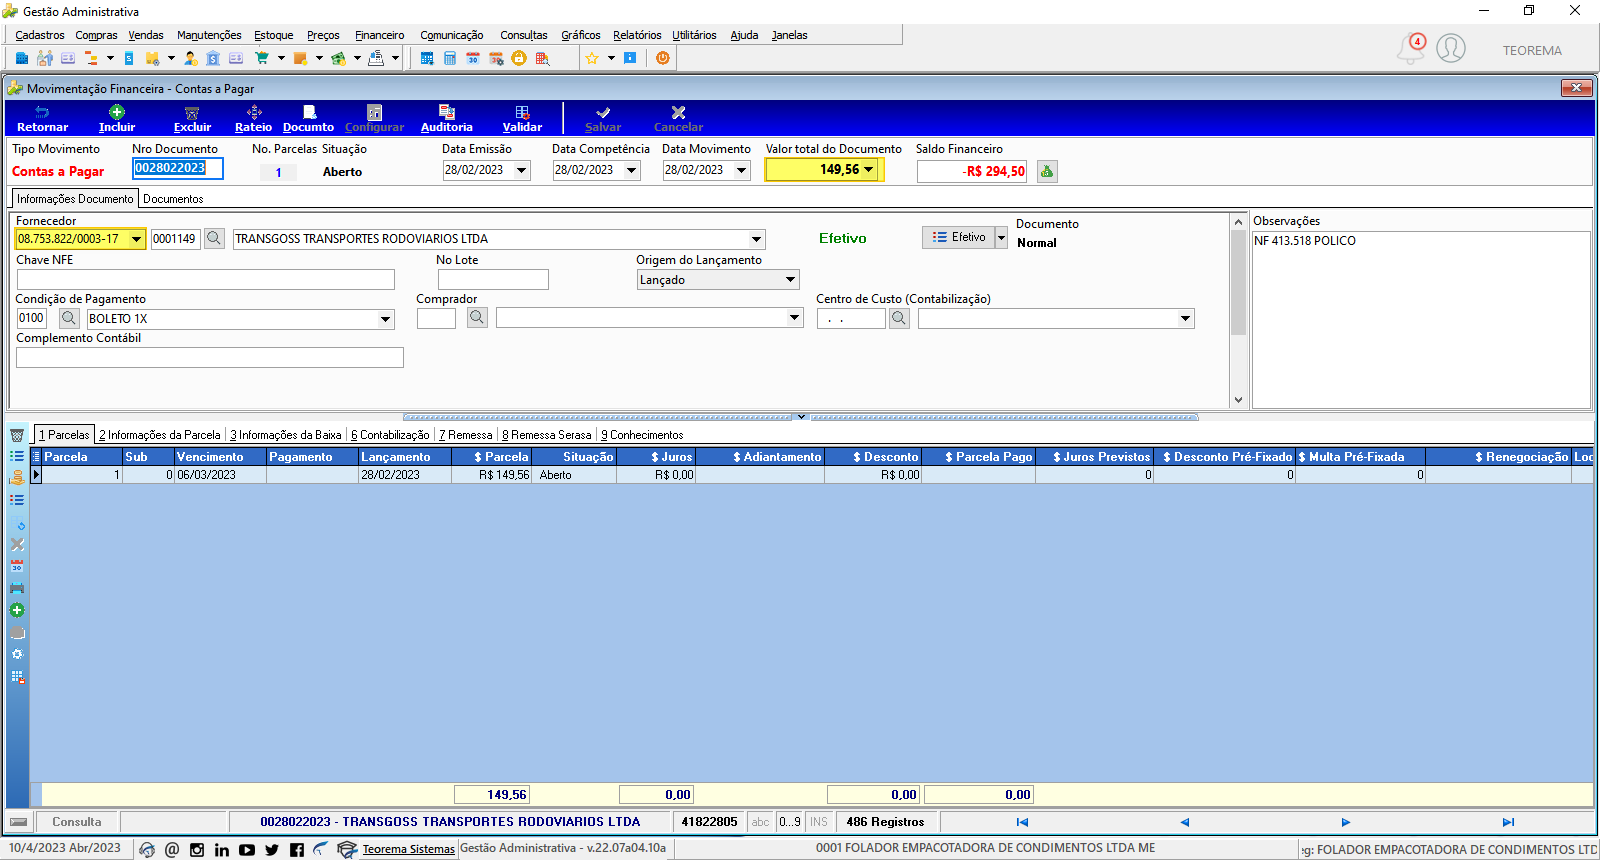Image resolution: width=1600 pixels, height=860 pixels.
Task: Open the Origem do Lançamento dropdown
Action: pyautogui.click(x=791, y=280)
